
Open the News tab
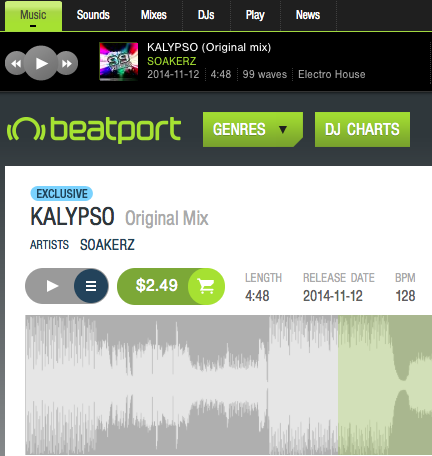tap(308, 15)
